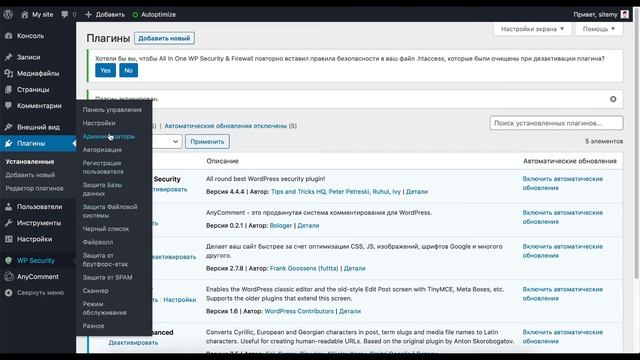640x360 pixels.
Task: Open Детали for version 2.7.8 plugin
Action: (355, 268)
